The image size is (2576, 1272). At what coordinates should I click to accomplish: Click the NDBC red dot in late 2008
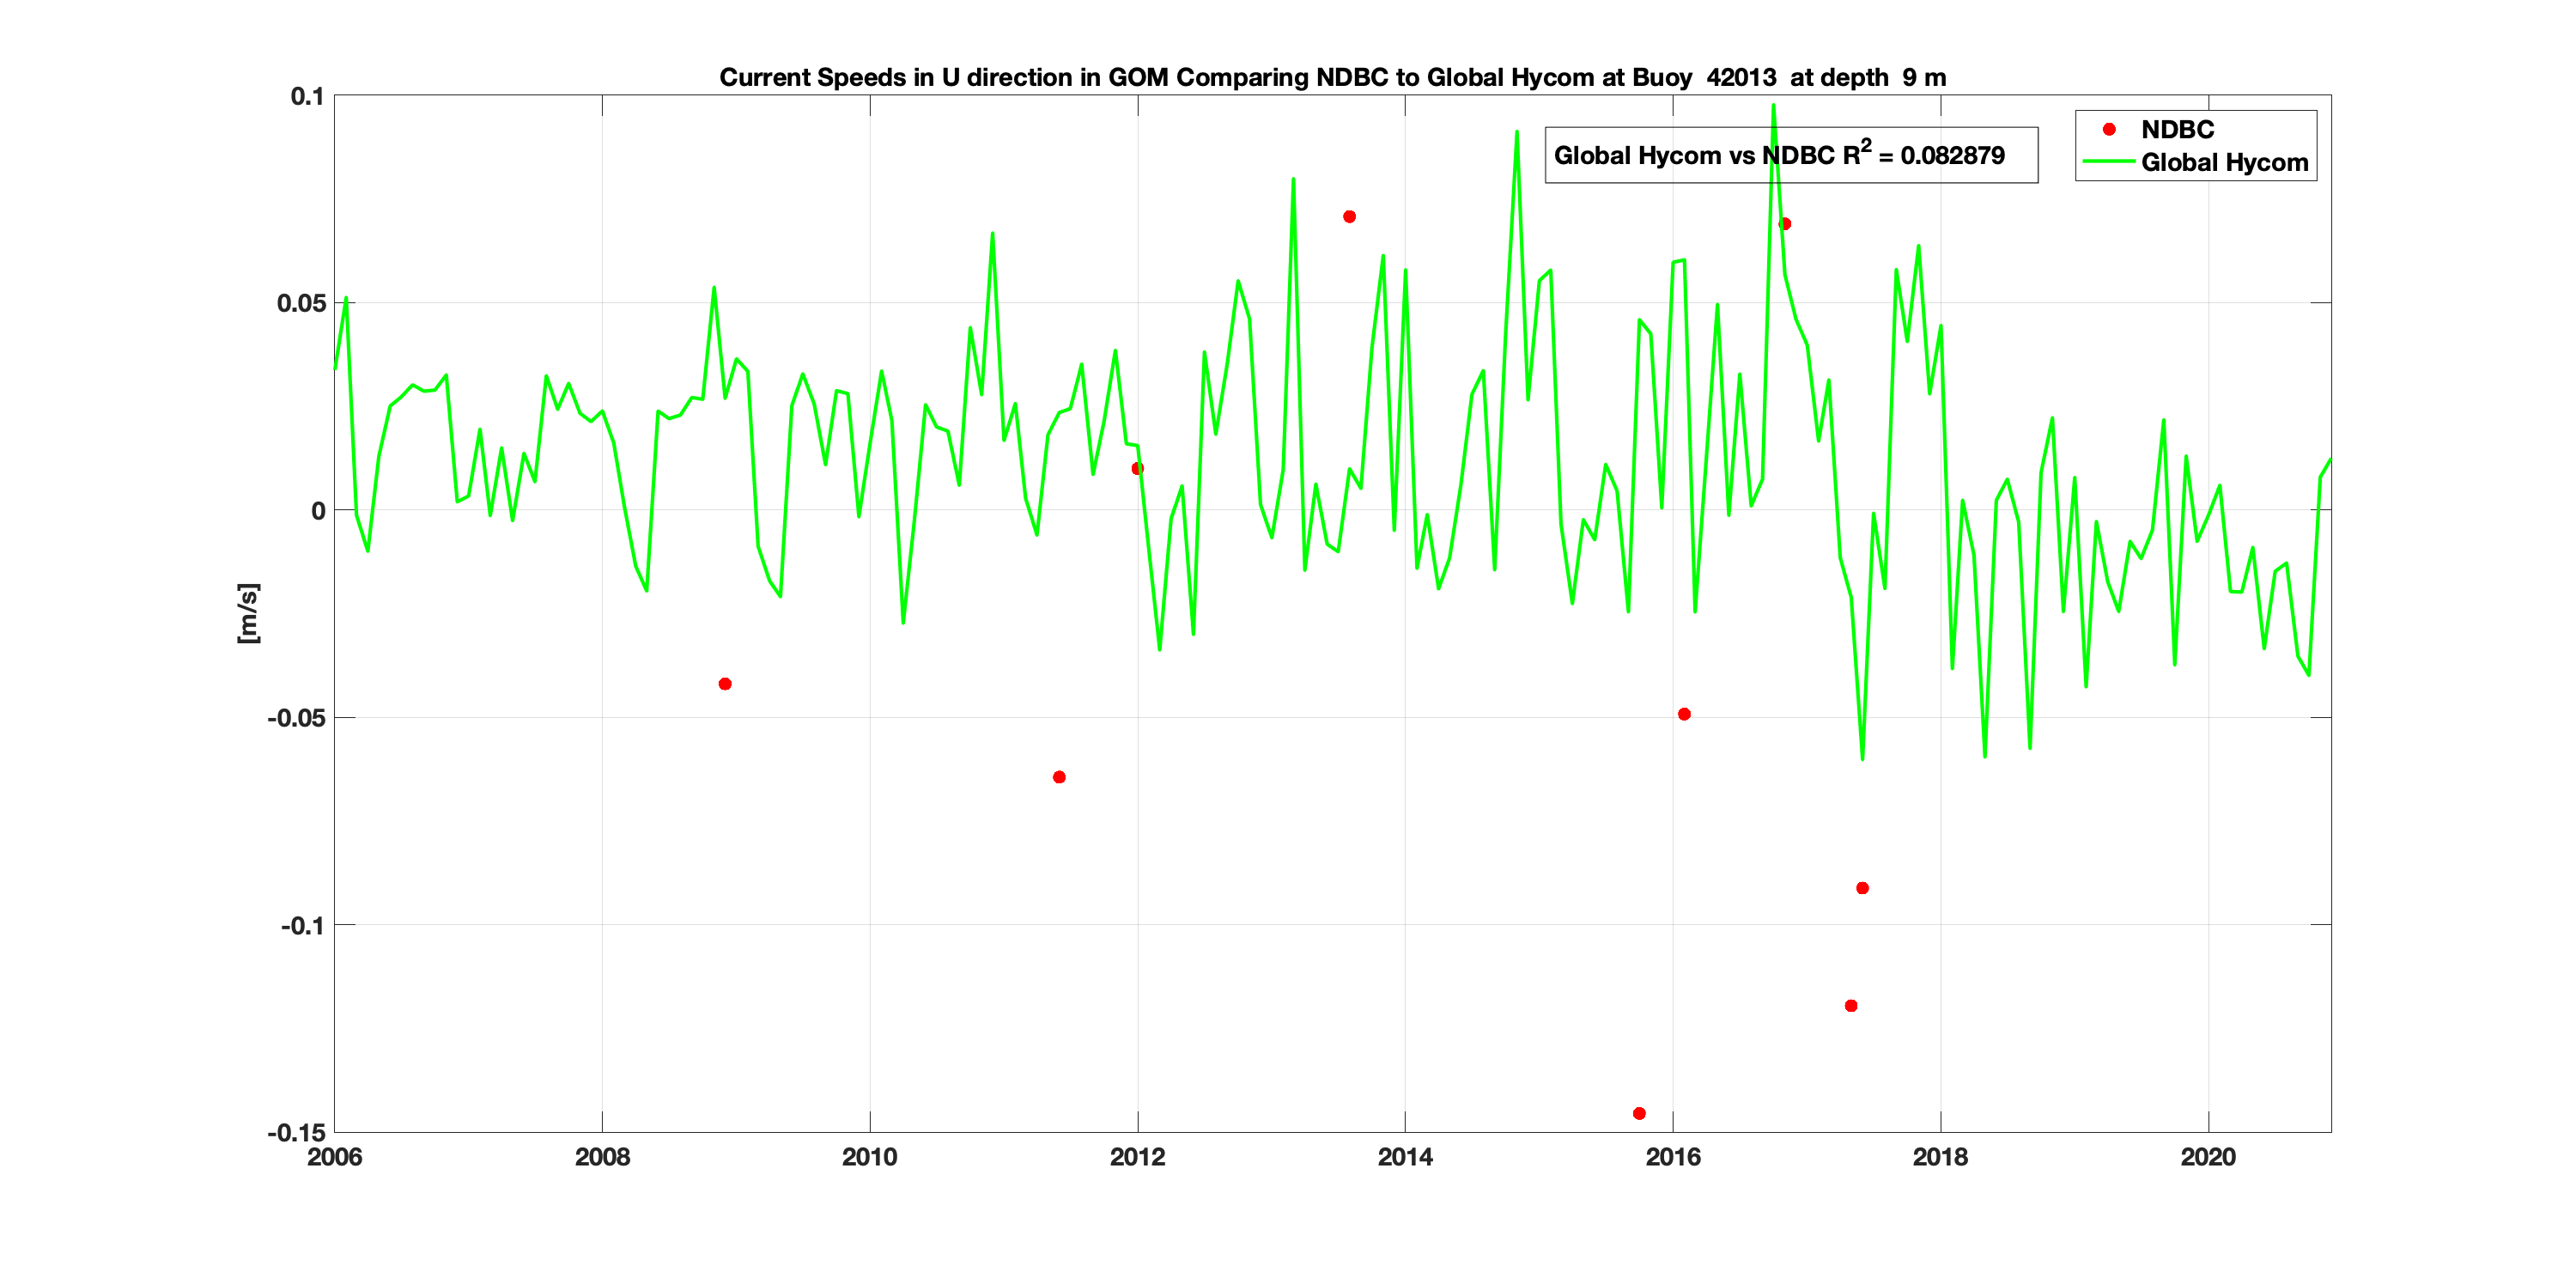coord(725,684)
